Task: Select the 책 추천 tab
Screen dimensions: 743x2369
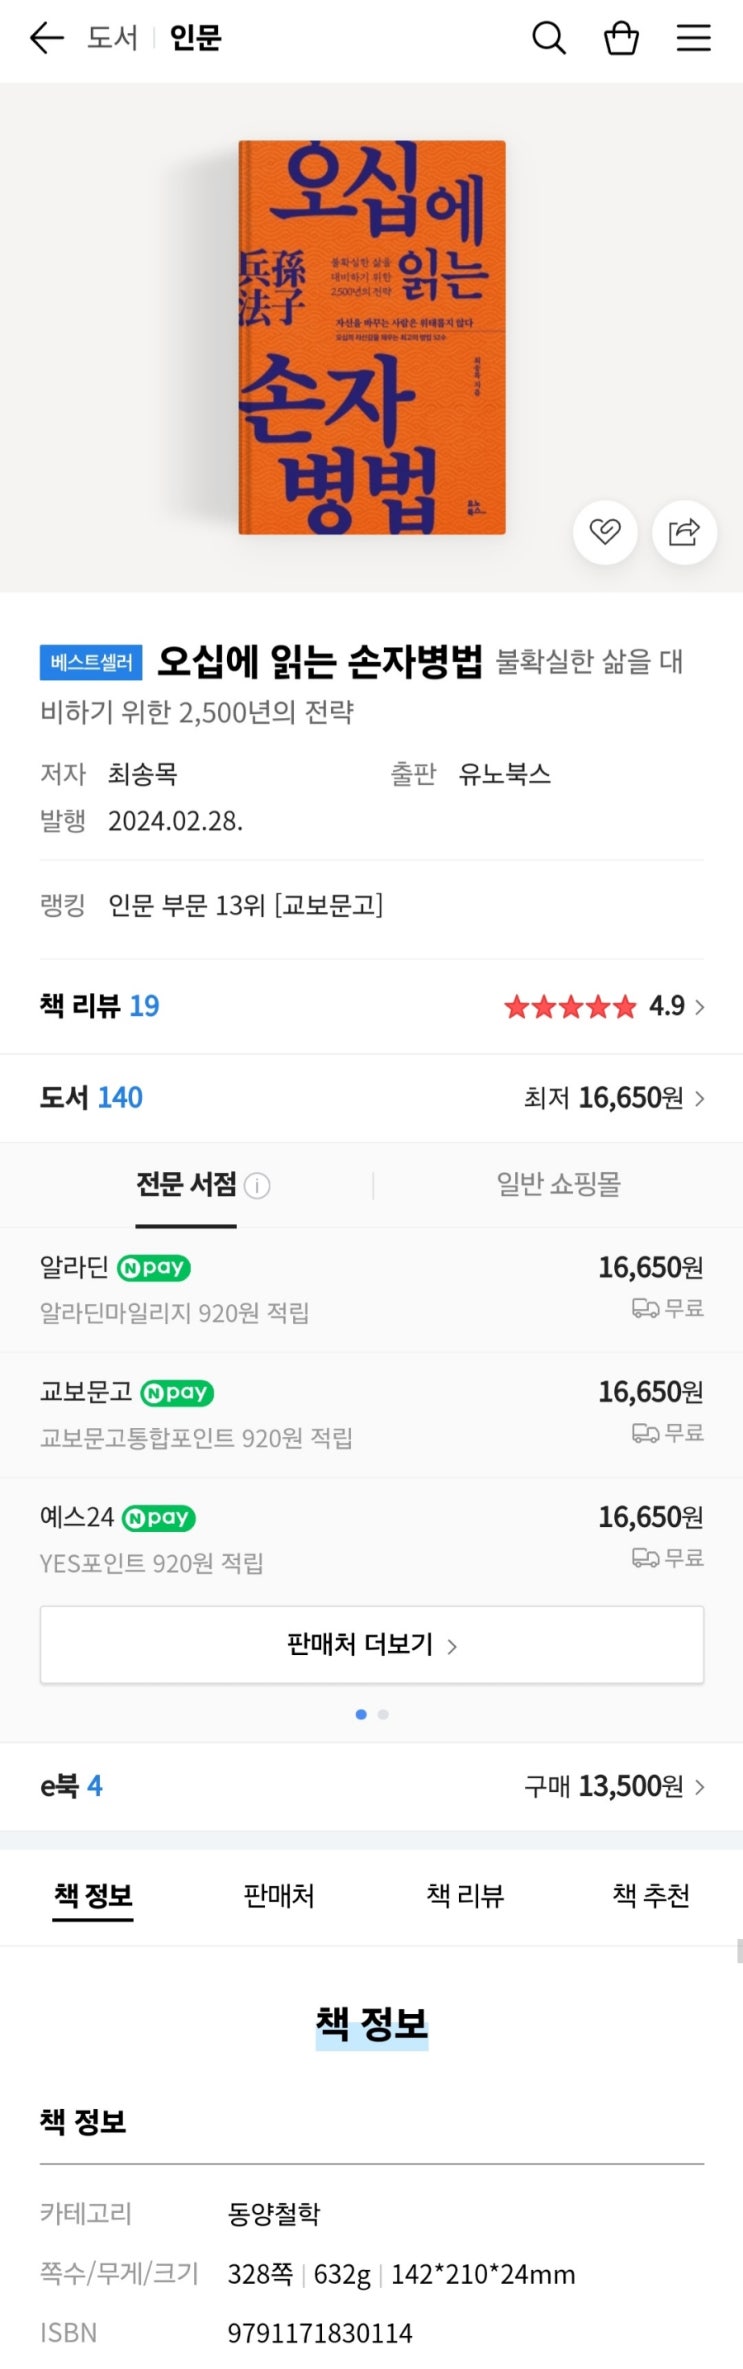Action: [651, 1895]
